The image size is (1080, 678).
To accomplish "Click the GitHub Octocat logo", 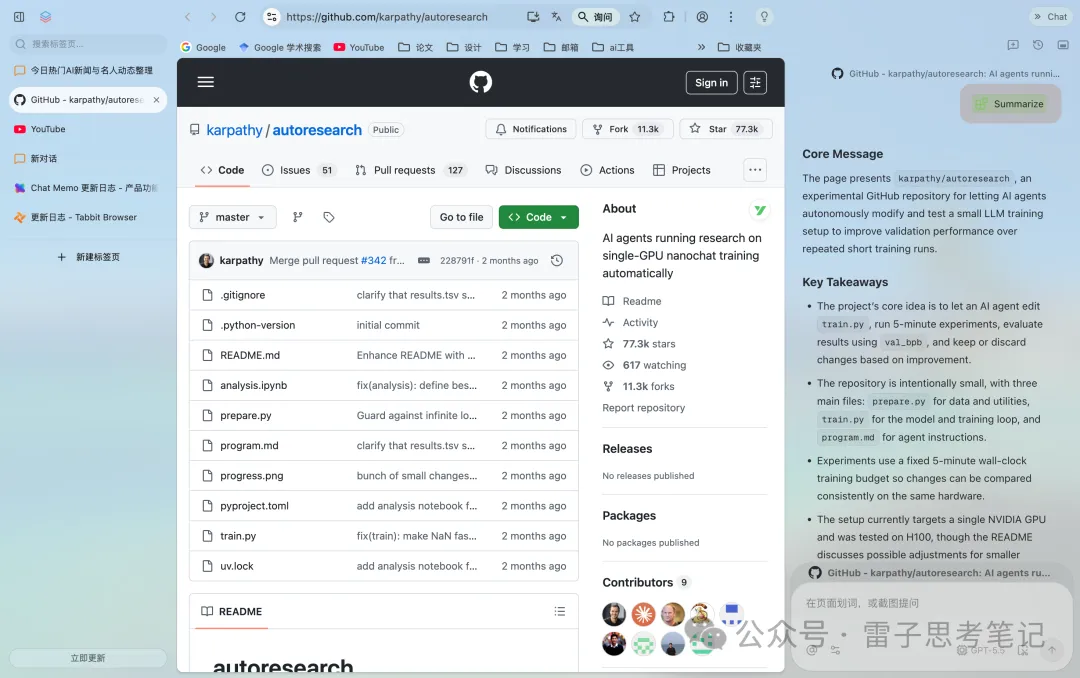I will 481,82.
